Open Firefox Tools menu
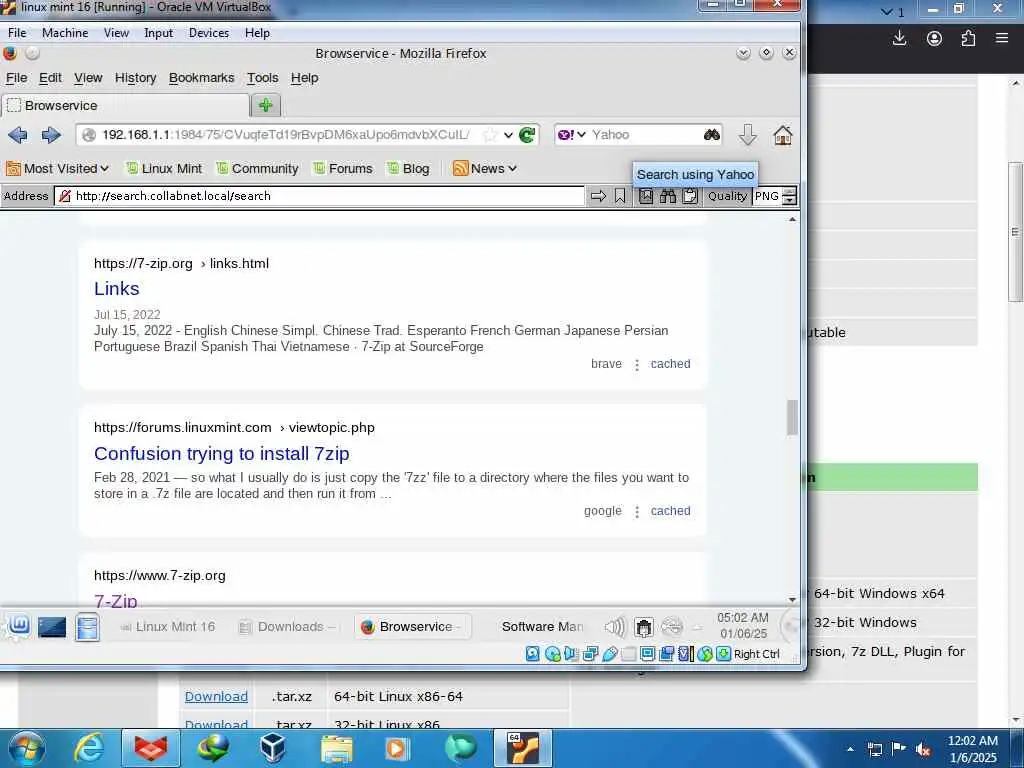1024x768 pixels. tap(263, 78)
